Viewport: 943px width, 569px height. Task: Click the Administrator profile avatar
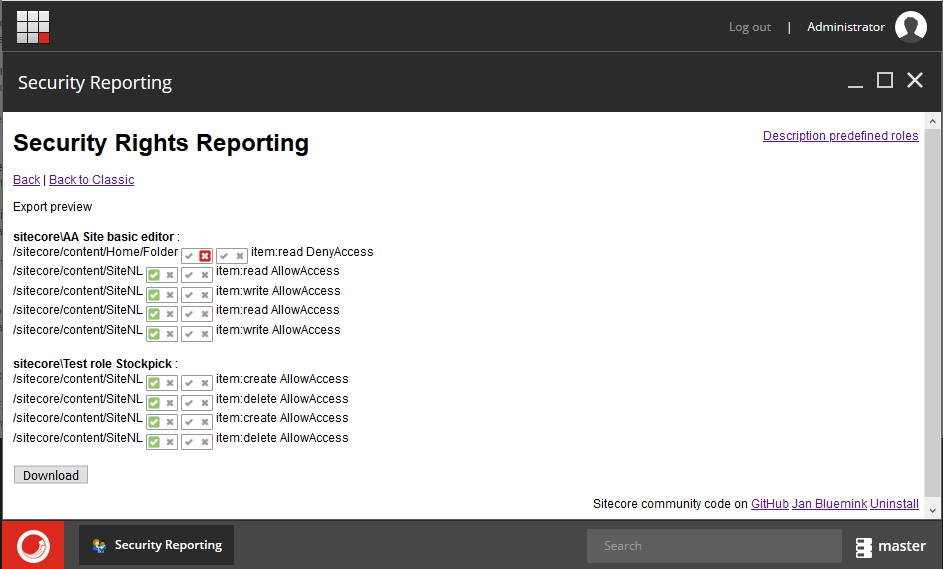tap(911, 27)
